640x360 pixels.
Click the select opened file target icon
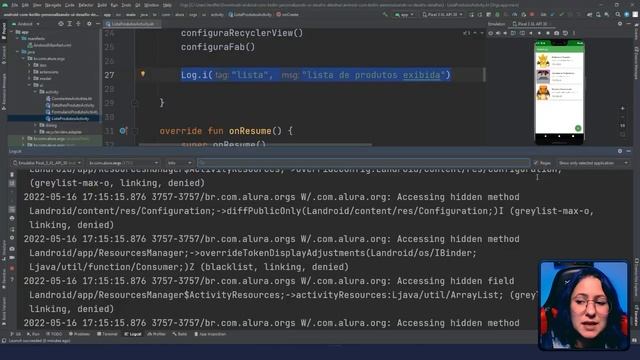pyautogui.click(x=61, y=24)
